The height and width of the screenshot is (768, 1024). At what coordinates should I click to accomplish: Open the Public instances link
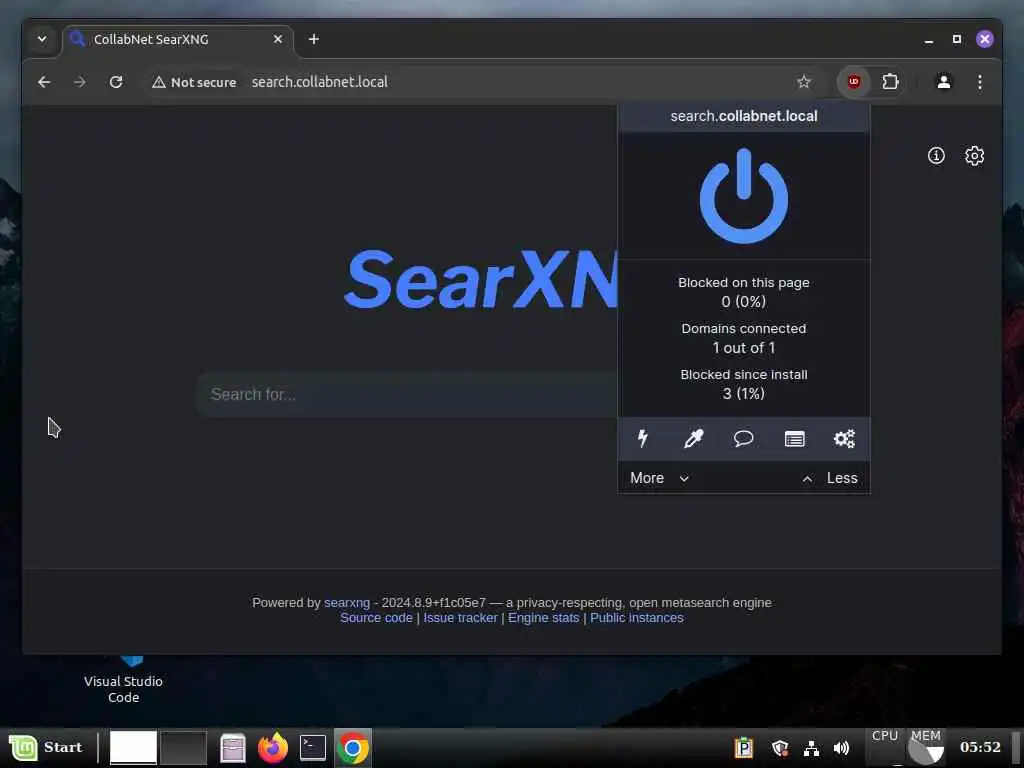pos(637,618)
